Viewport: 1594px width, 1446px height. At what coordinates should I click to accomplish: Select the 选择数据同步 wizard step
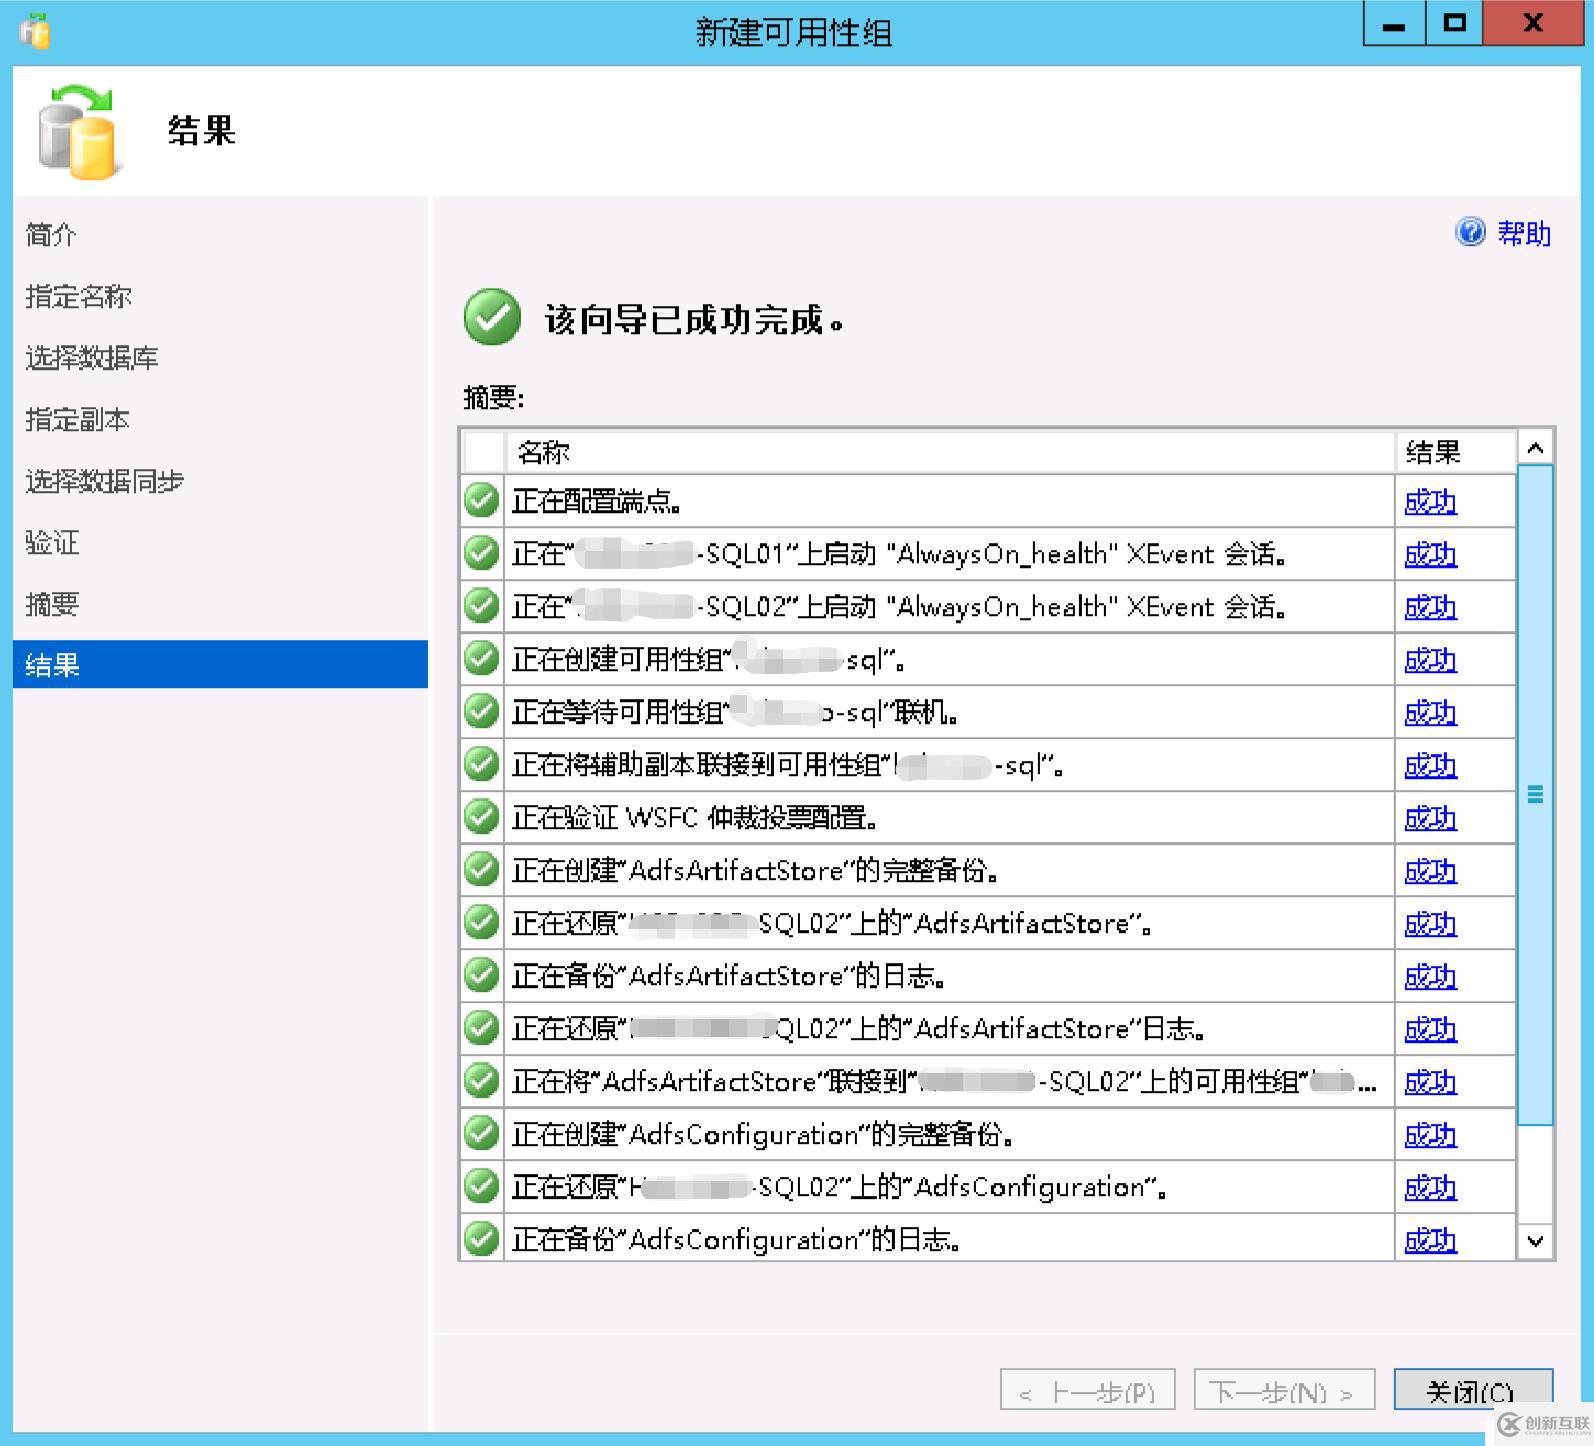point(105,482)
